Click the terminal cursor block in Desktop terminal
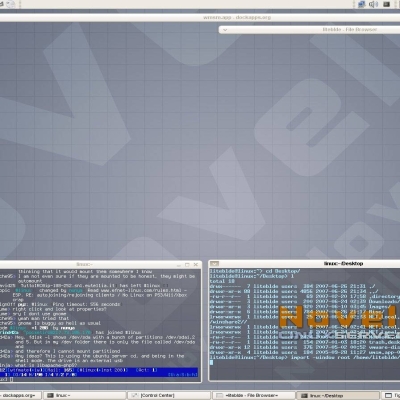Screen dimensions: 400x400 211,362
